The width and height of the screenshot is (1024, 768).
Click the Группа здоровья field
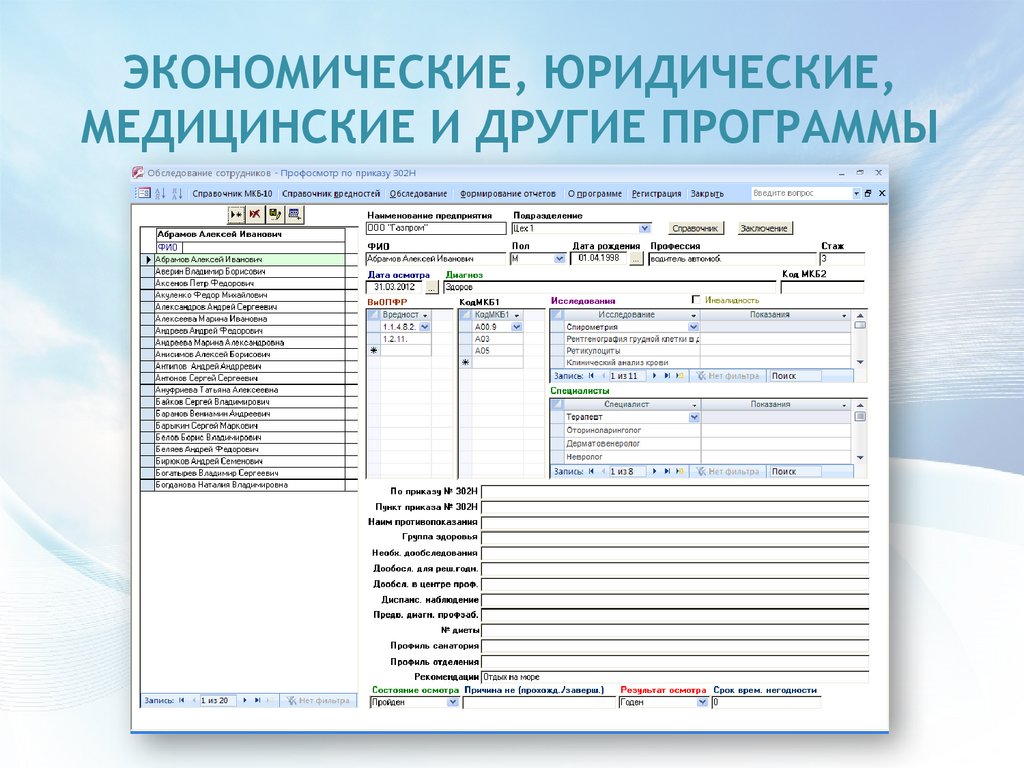[x=675, y=538]
